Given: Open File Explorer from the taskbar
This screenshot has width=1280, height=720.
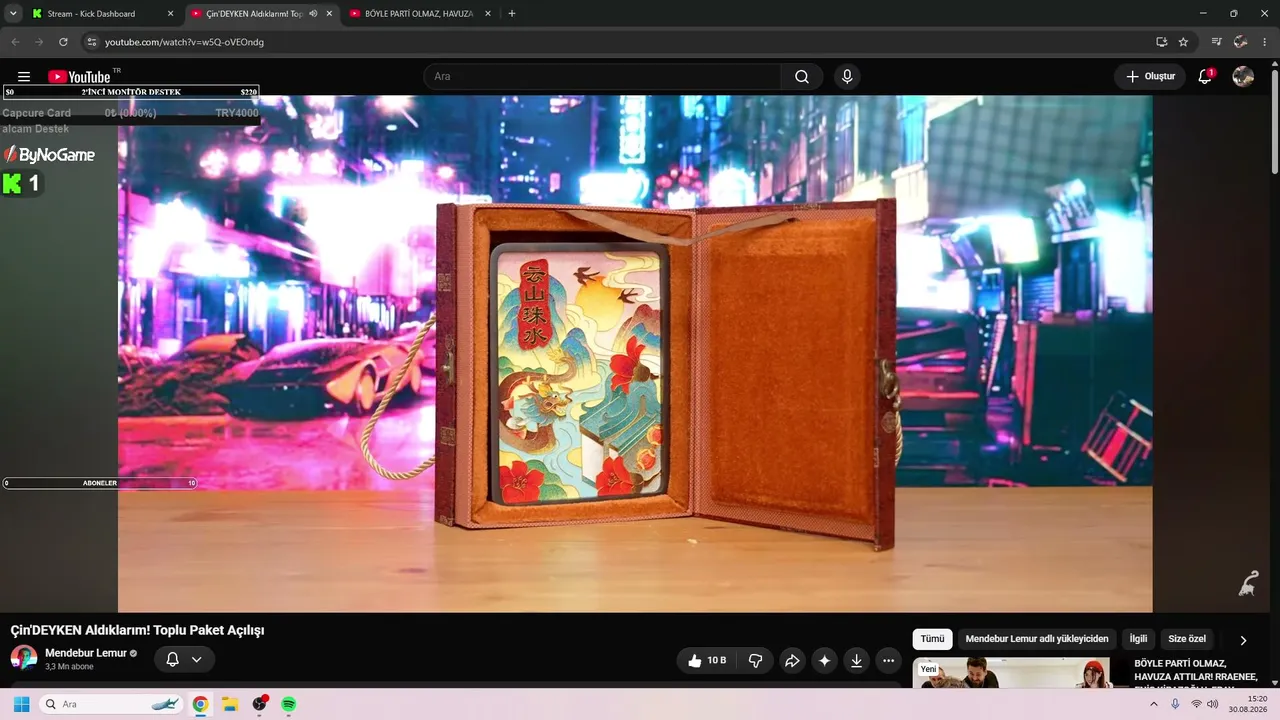Looking at the screenshot, I should point(229,704).
